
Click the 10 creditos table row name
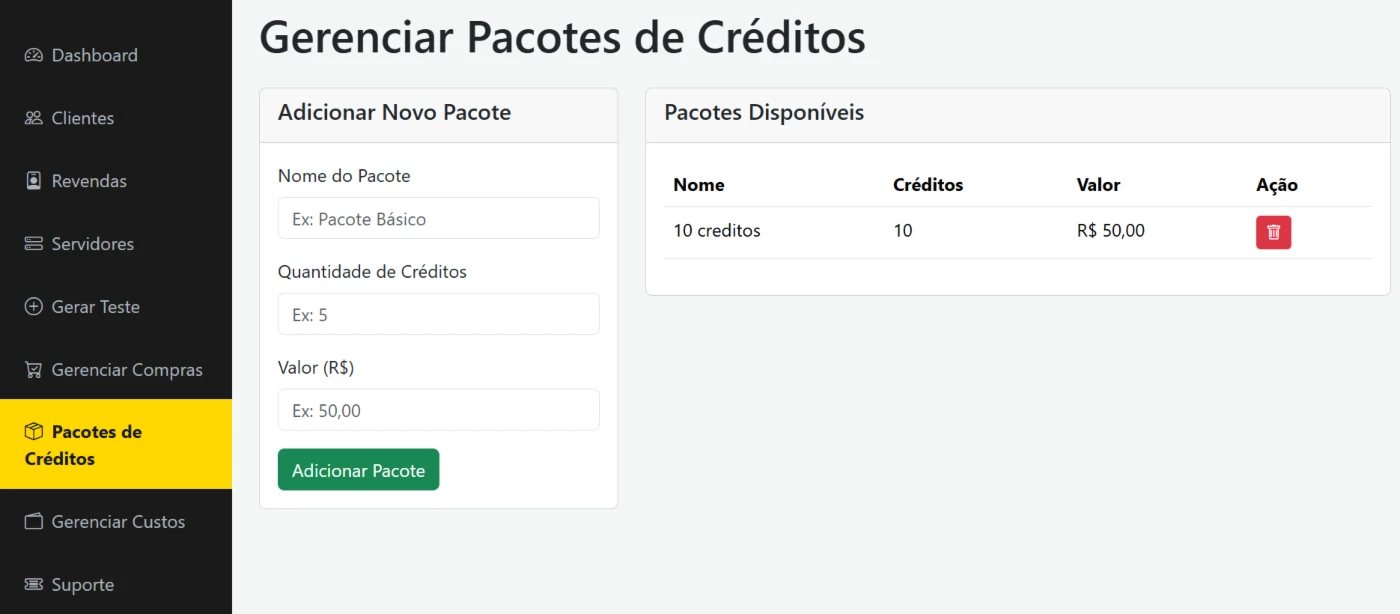click(717, 231)
